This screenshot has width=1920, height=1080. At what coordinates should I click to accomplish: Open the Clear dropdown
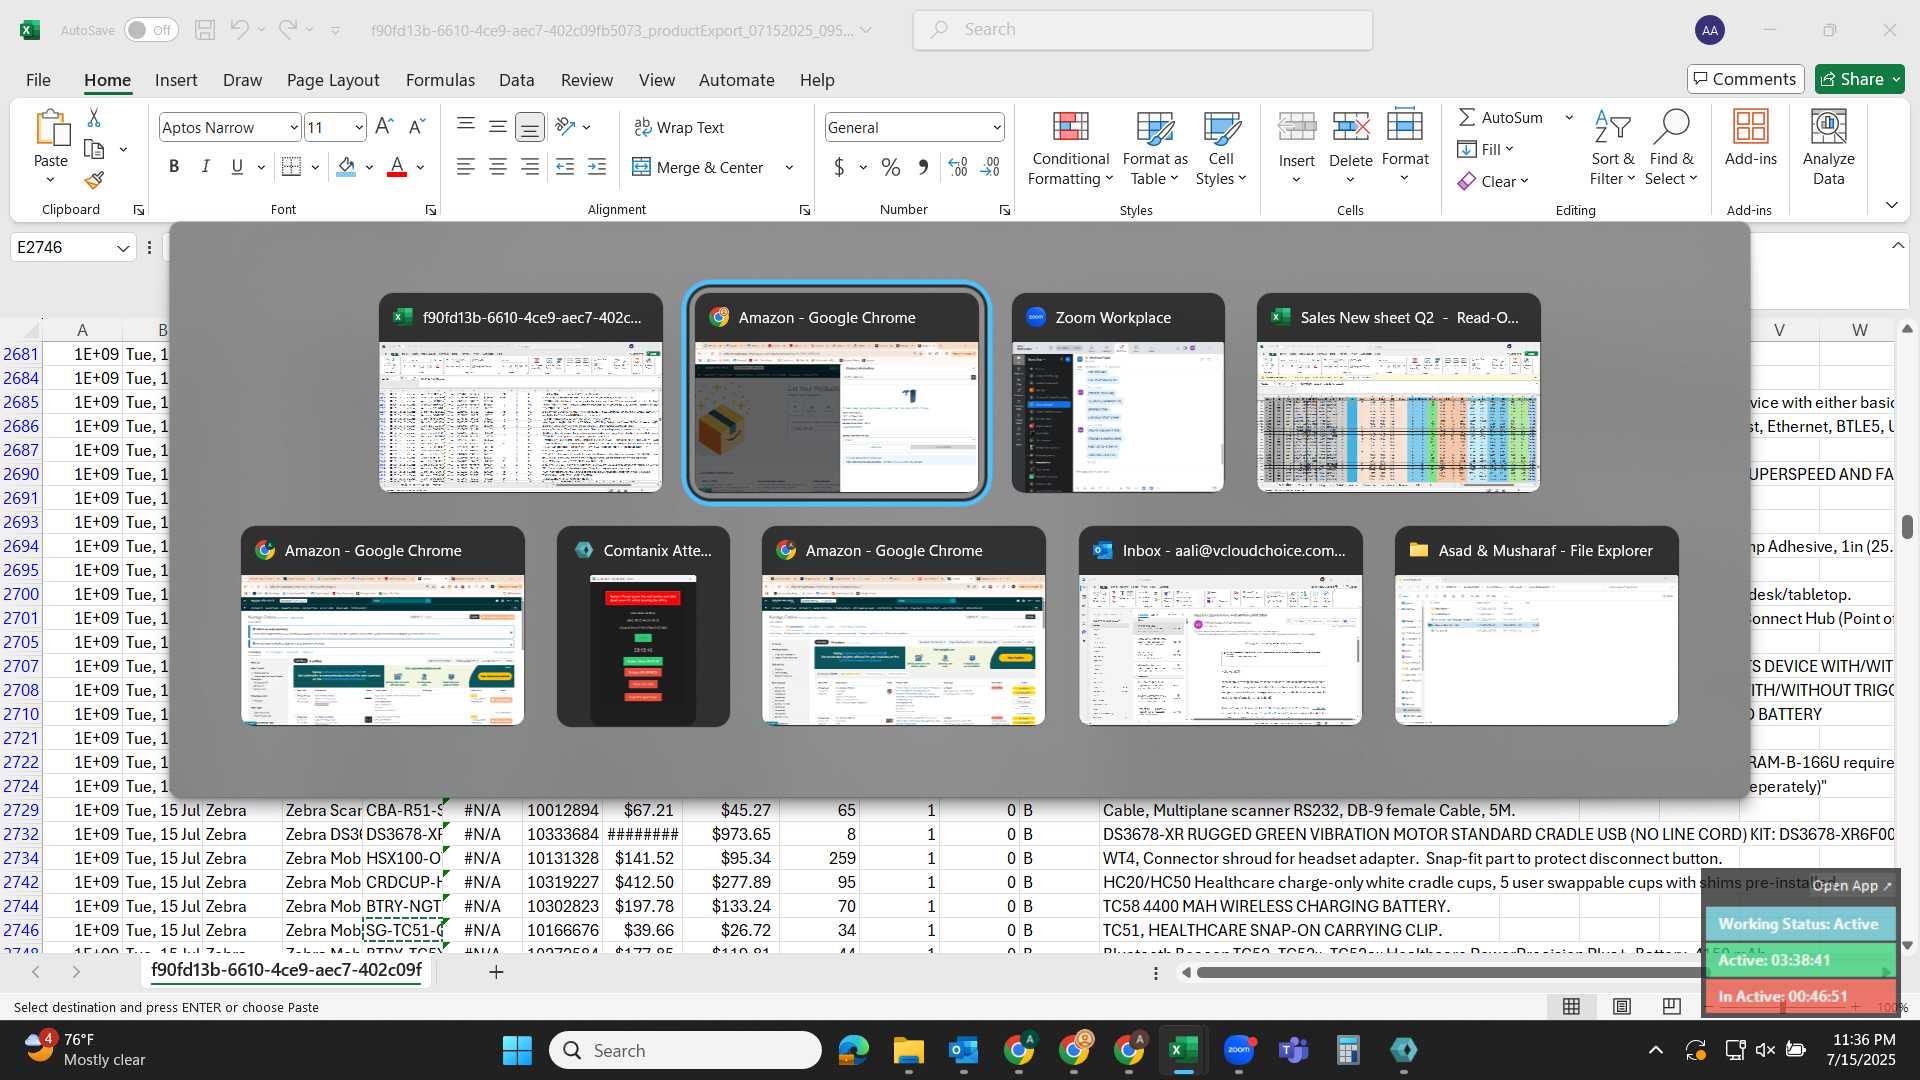(1493, 181)
